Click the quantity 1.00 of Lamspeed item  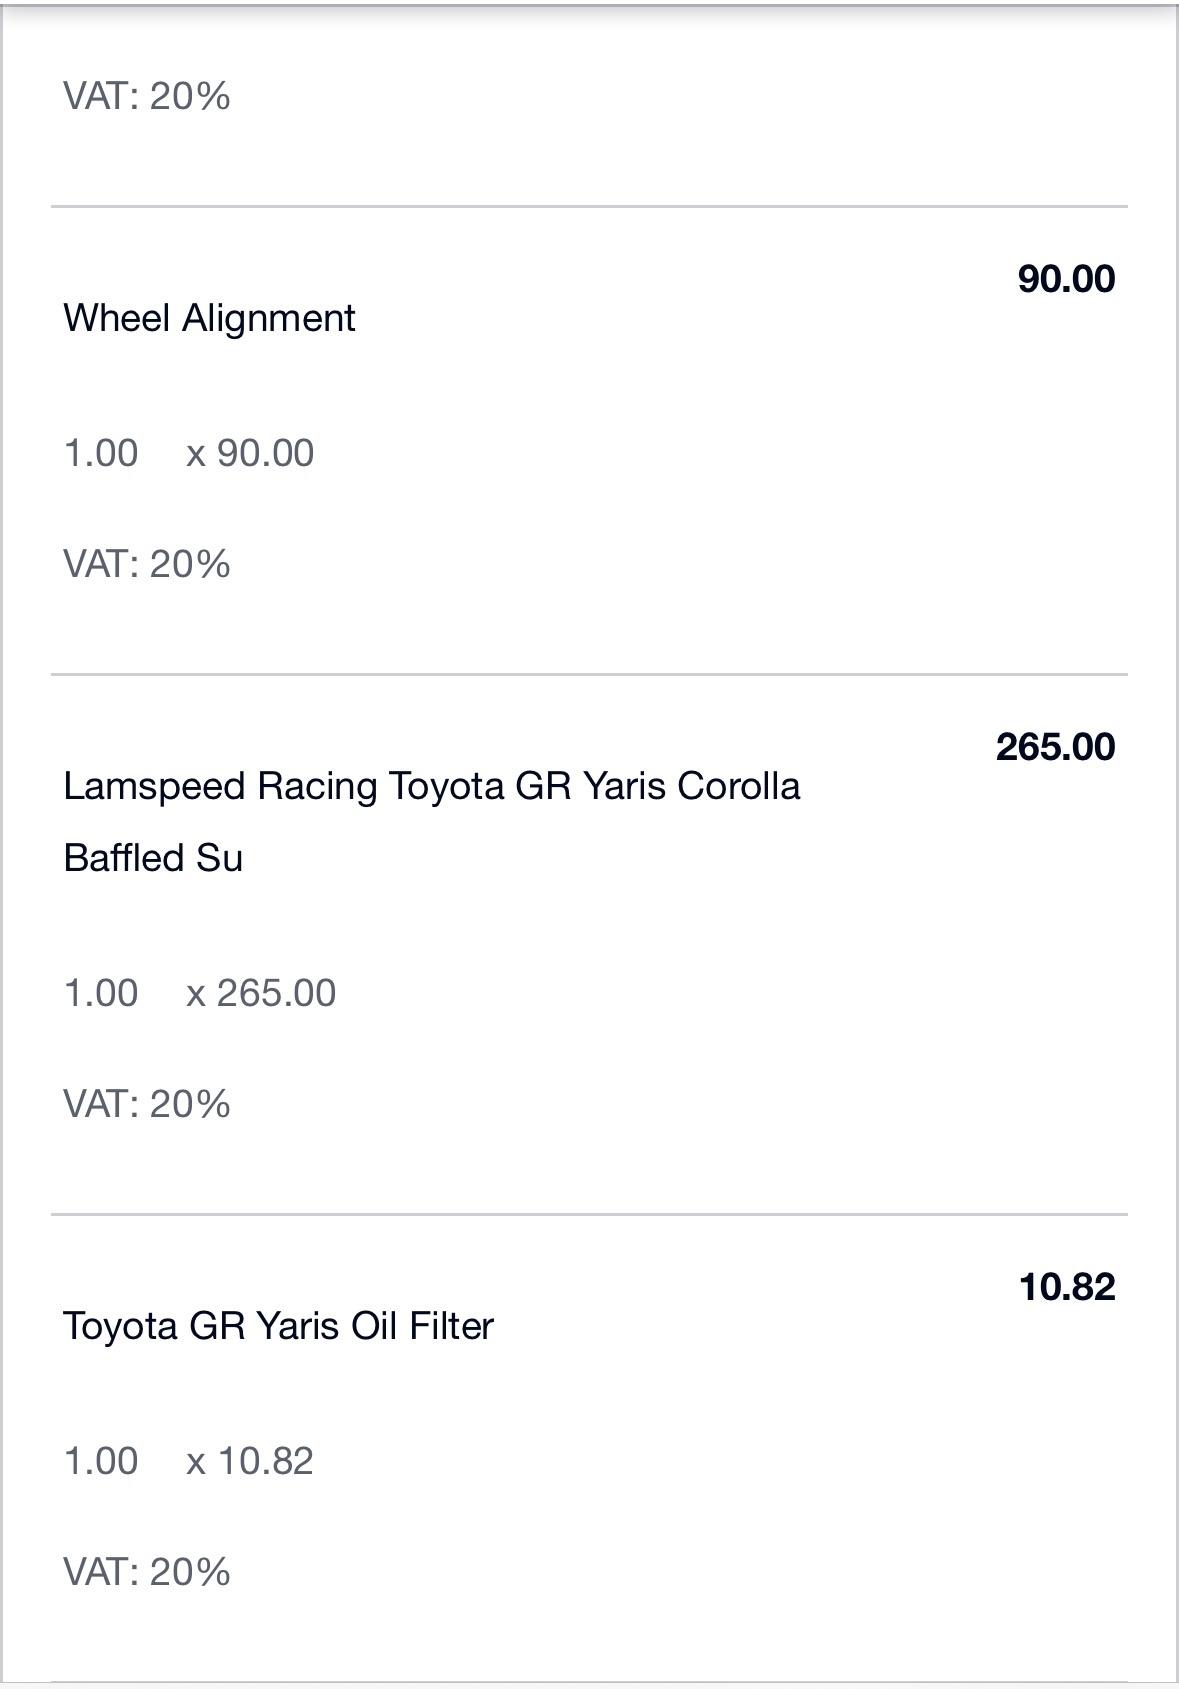pos(101,993)
